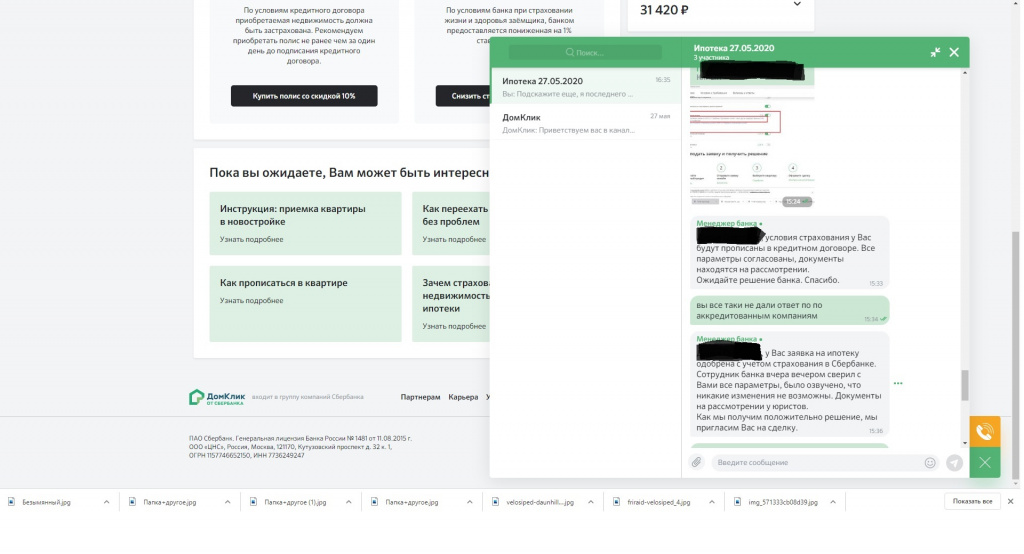Screen dimensions: 1024x554
Task: Expand the 31 420 ₽ payment dropdown
Action: coord(797,5)
